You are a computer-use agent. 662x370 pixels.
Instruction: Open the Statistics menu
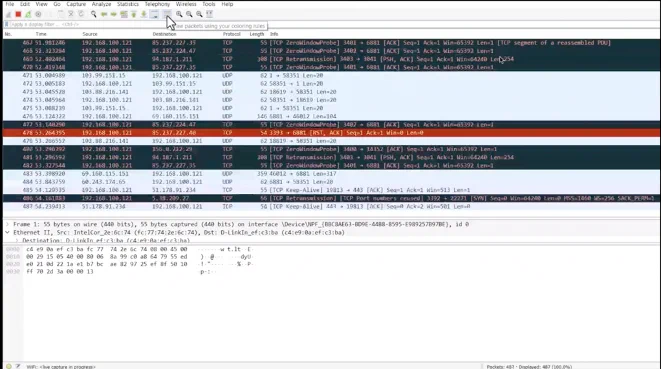pyautogui.click(x=128, y=4)
